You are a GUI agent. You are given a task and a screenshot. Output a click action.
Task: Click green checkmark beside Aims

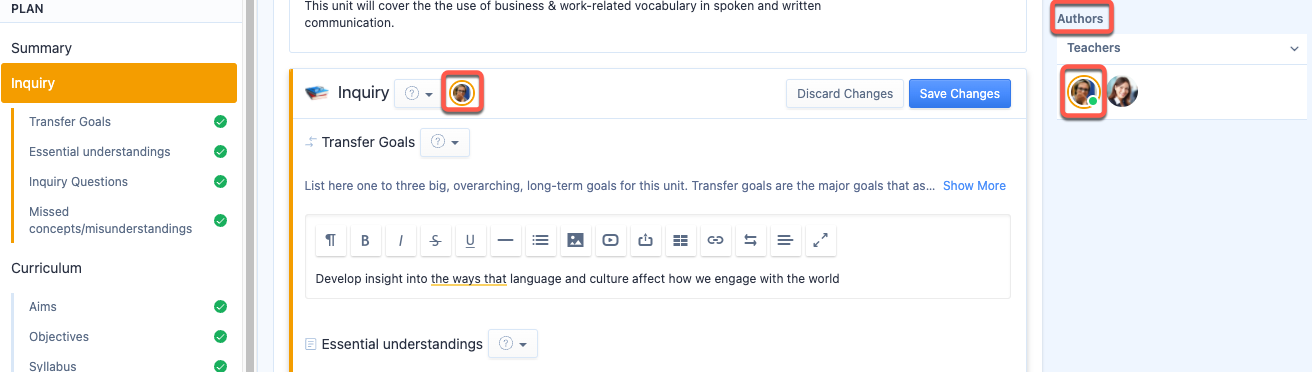pos(220,307)
